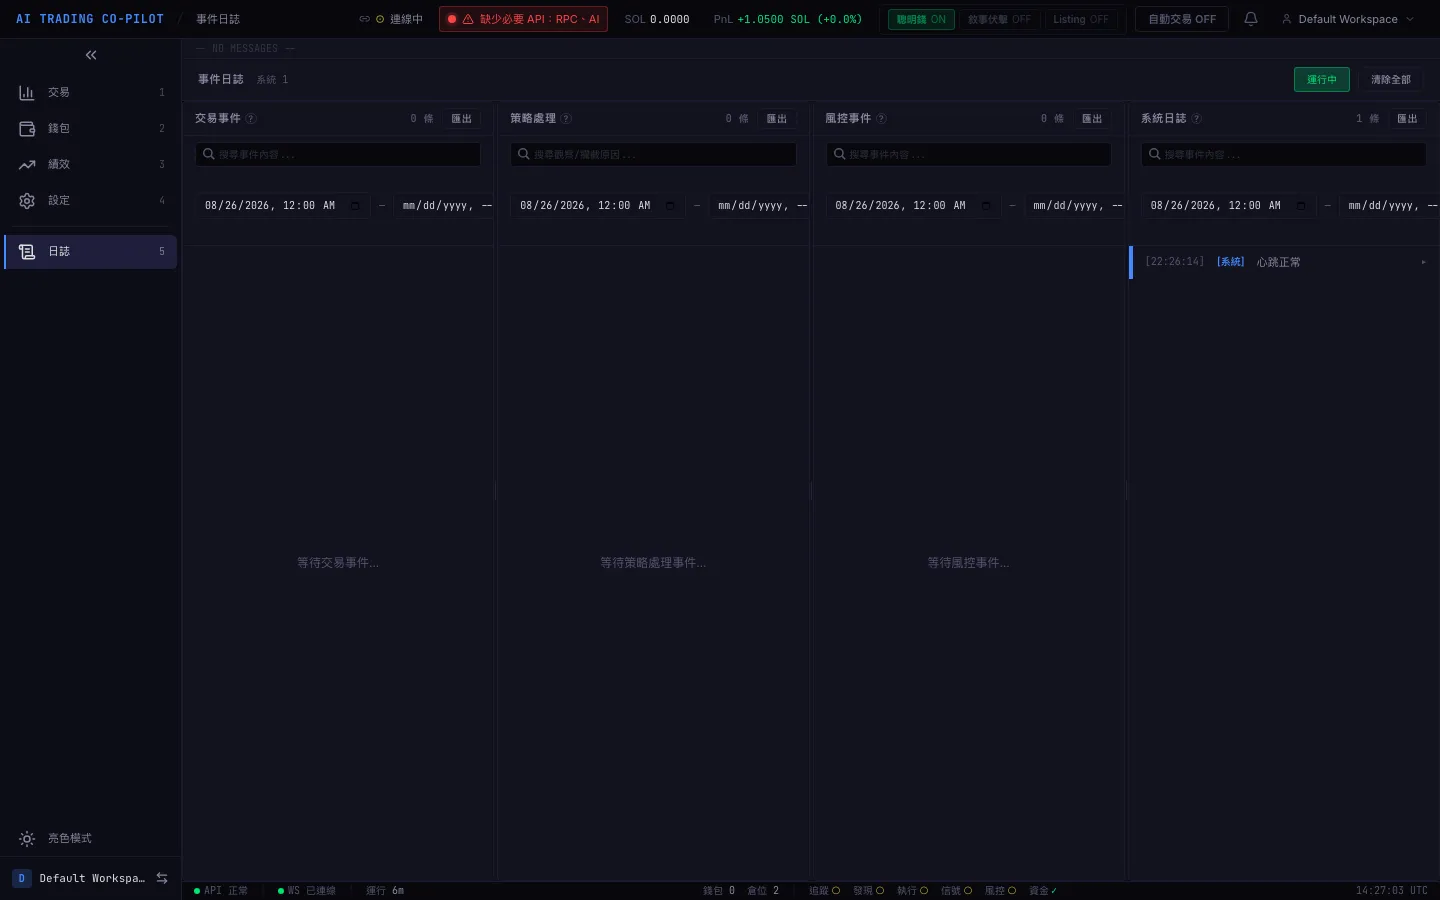Open the 交易 chart icon in the sidebar
This screenshot has width=1440, height=900.
click(x=27, y=92)
